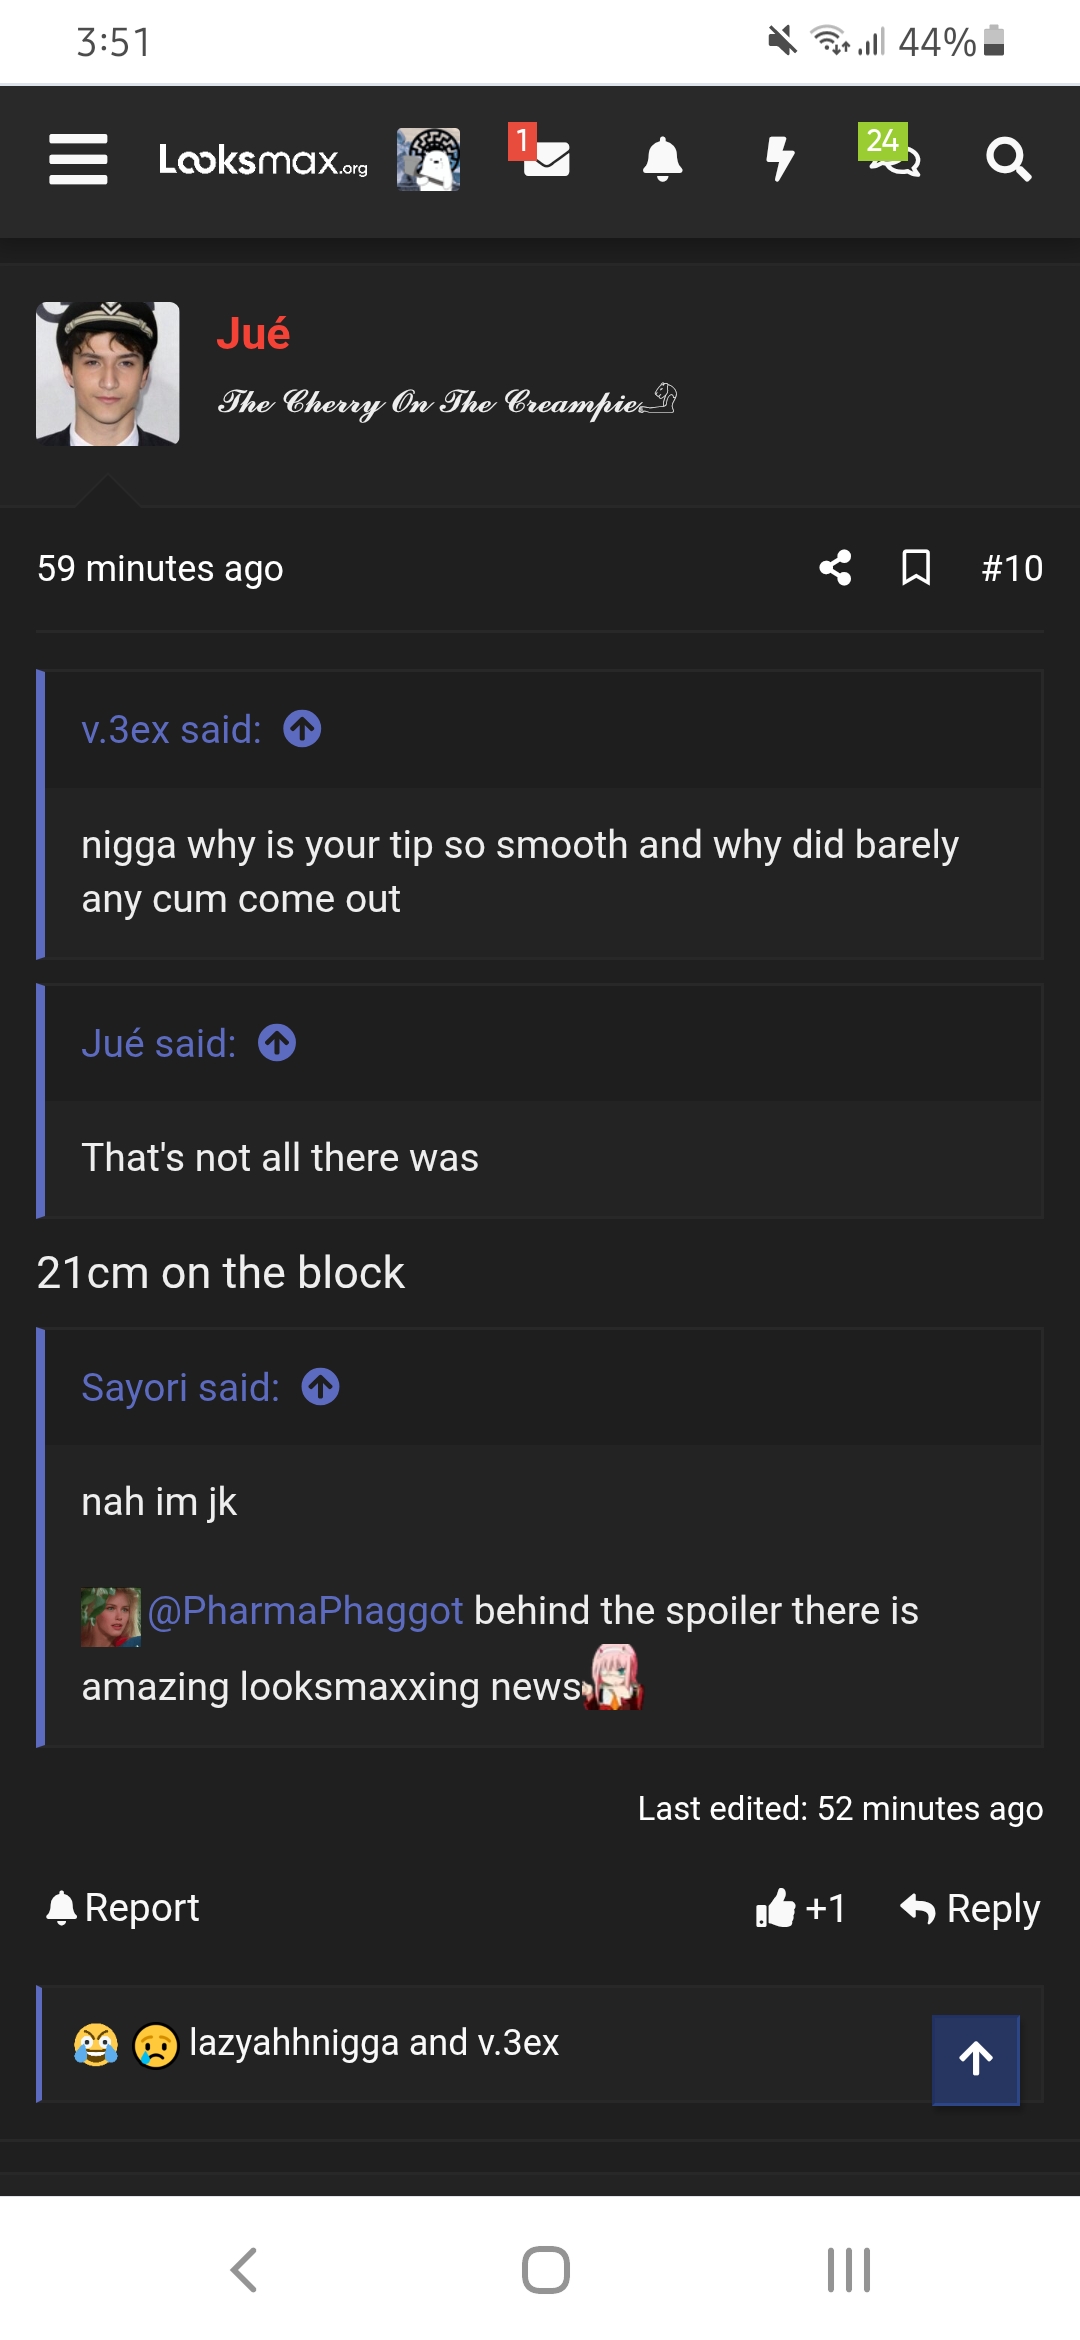This screenshot has width=1080, height=2340.
Task: Open the chat bubbles icon showing 24
Action: pyautogui.click(x=892, y=155)
